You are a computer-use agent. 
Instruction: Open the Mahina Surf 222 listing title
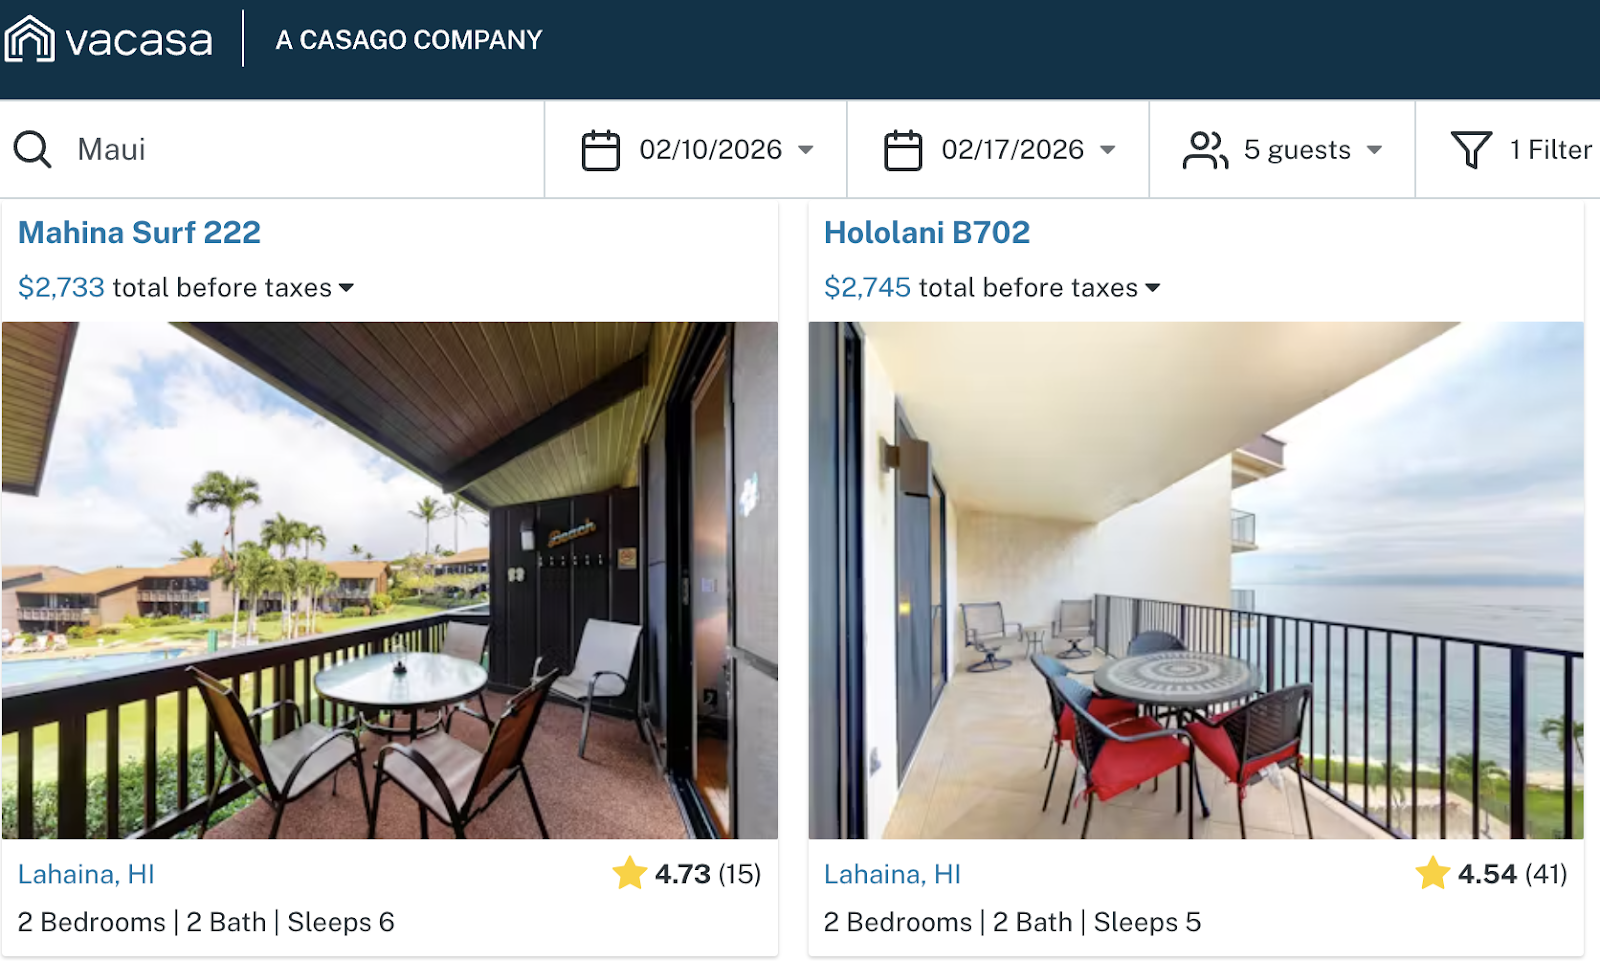tap(139, 232)
